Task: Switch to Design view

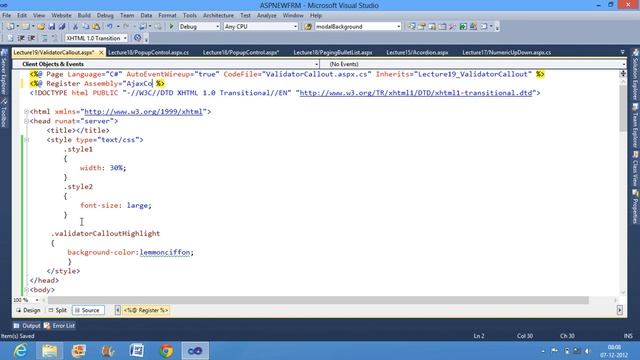Action: pyautogui.click(x=28, y=310)
